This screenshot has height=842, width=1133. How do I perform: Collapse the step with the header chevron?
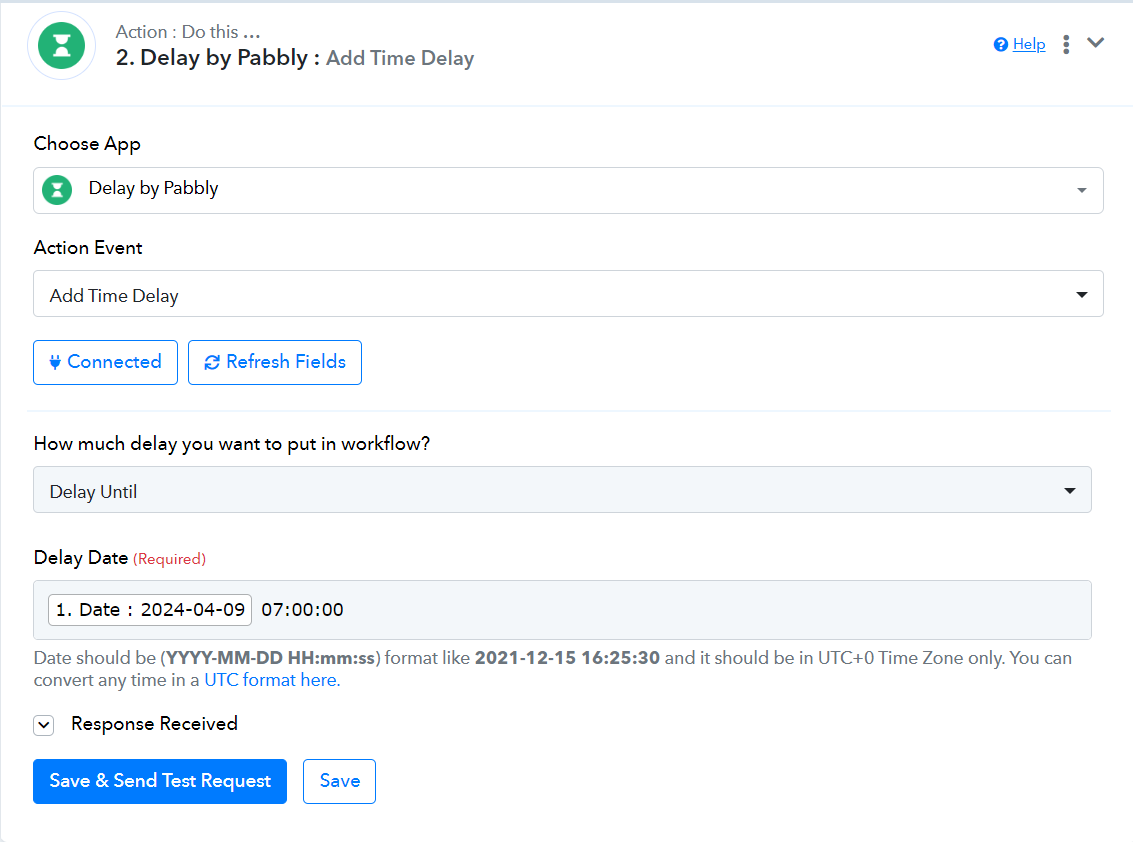coord(1095,43)
